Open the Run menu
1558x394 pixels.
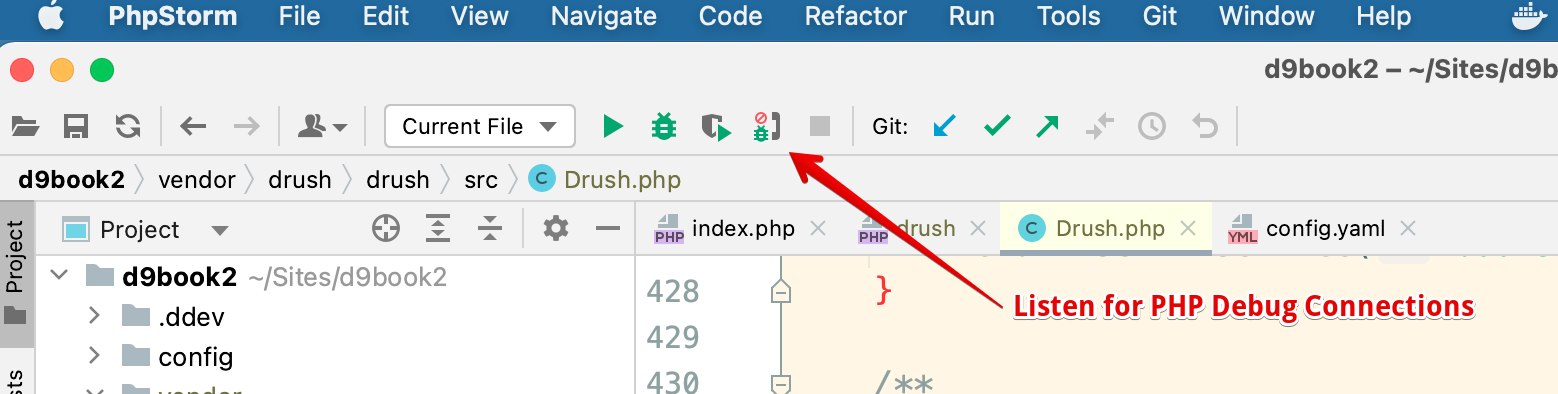971,17
